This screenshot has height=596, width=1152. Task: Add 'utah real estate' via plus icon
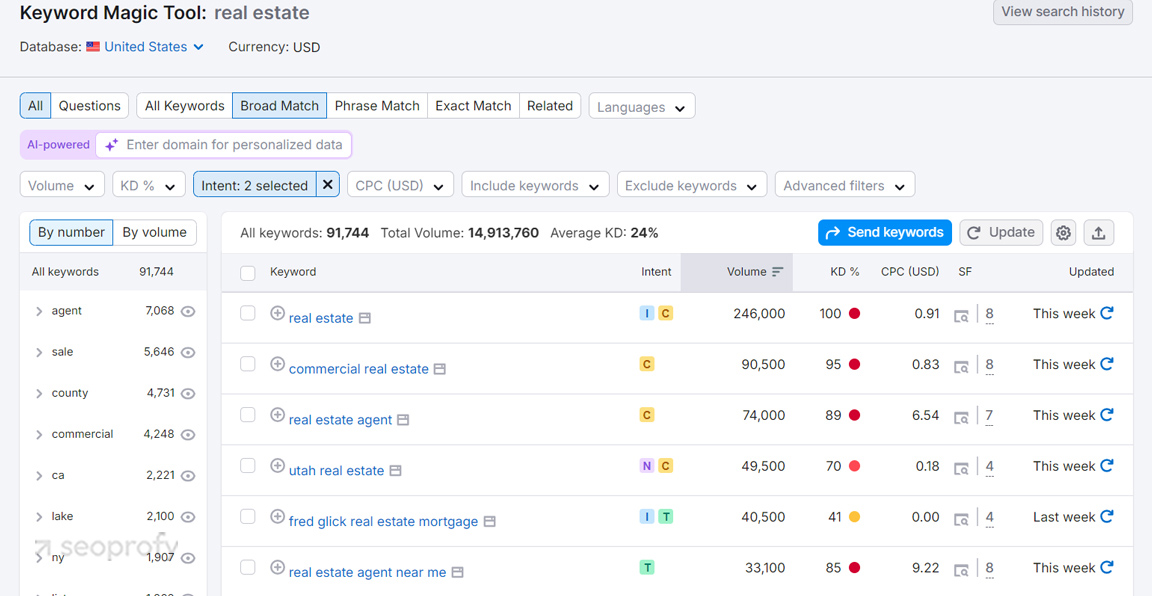[x=277, y=465]
